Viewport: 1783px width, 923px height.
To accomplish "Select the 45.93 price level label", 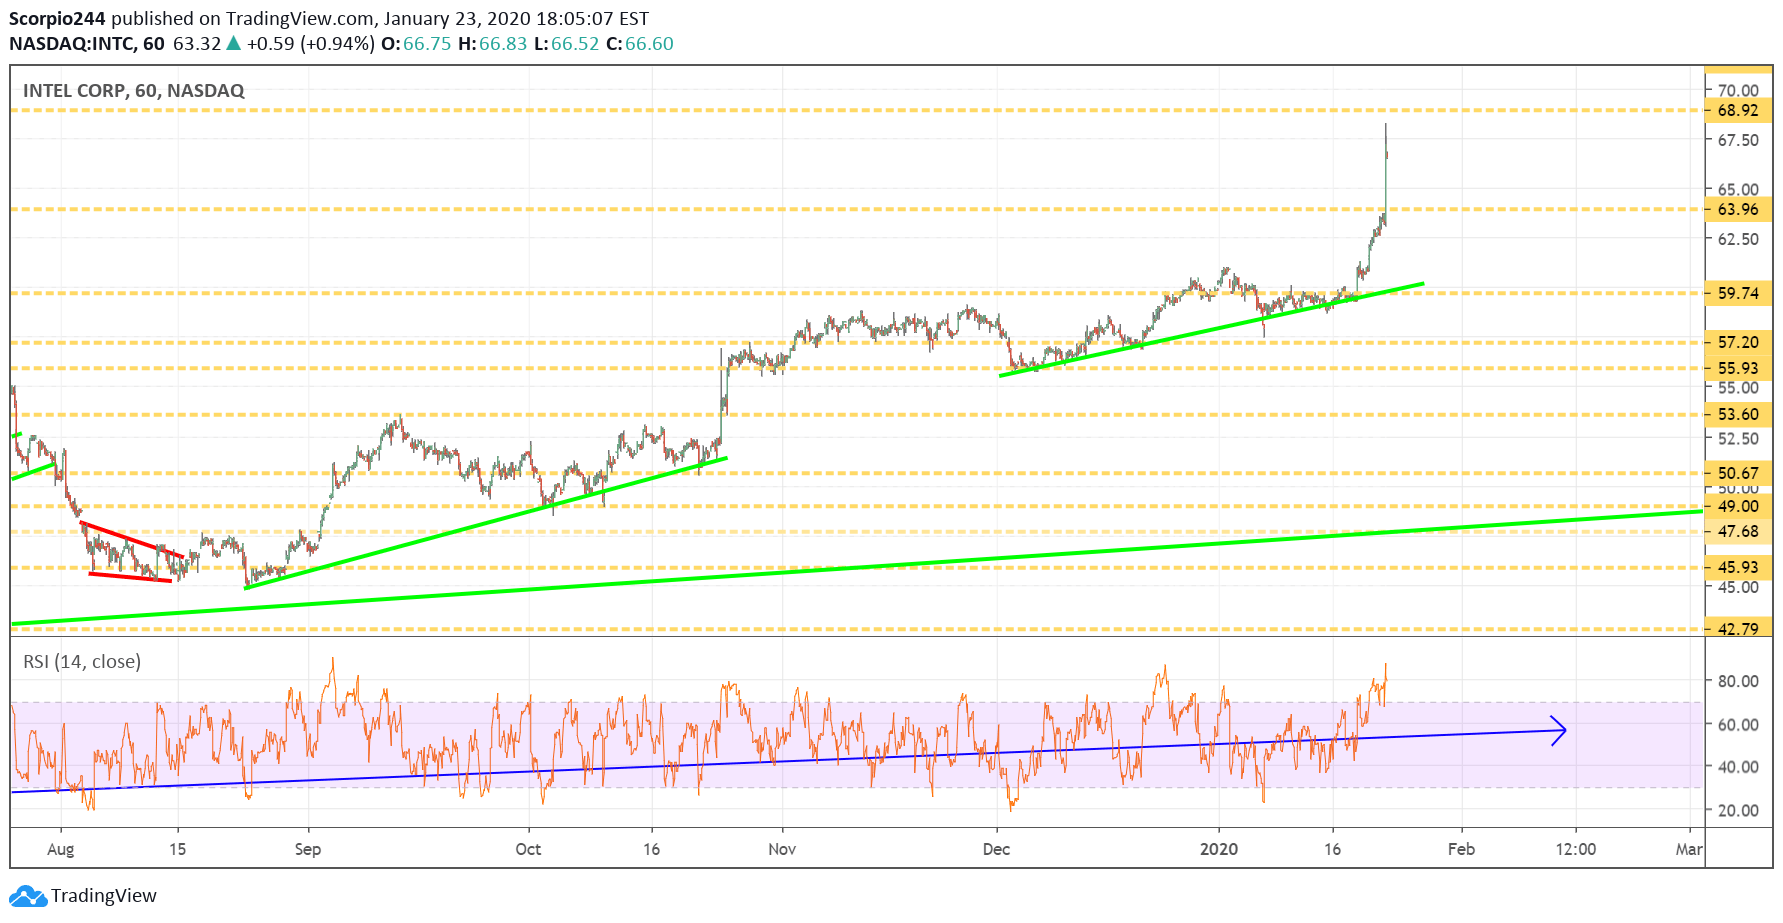I will (x=1738, y=567).
